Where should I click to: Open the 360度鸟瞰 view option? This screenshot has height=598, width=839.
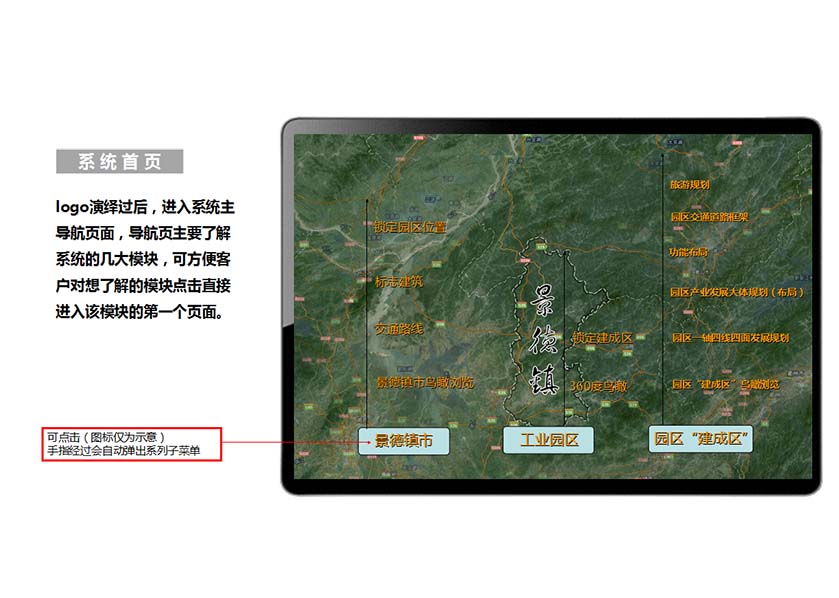[597, 386]
